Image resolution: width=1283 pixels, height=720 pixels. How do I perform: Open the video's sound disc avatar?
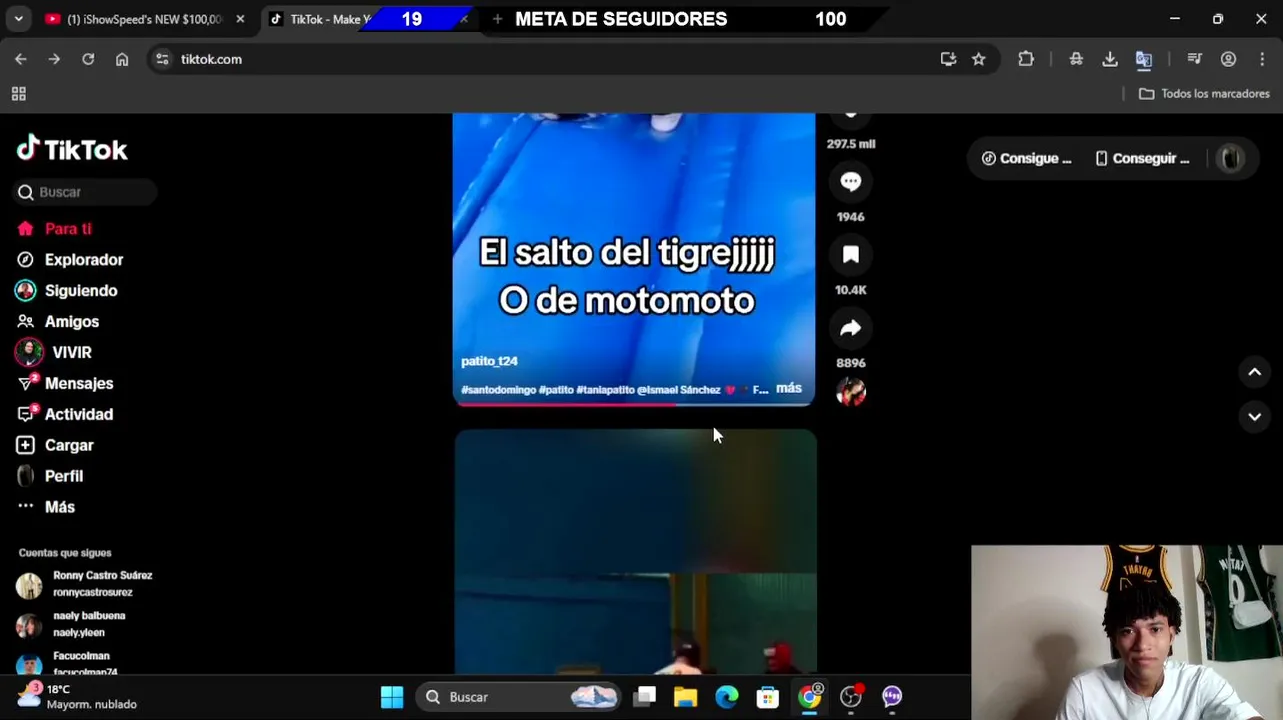[x=851, y=392]
